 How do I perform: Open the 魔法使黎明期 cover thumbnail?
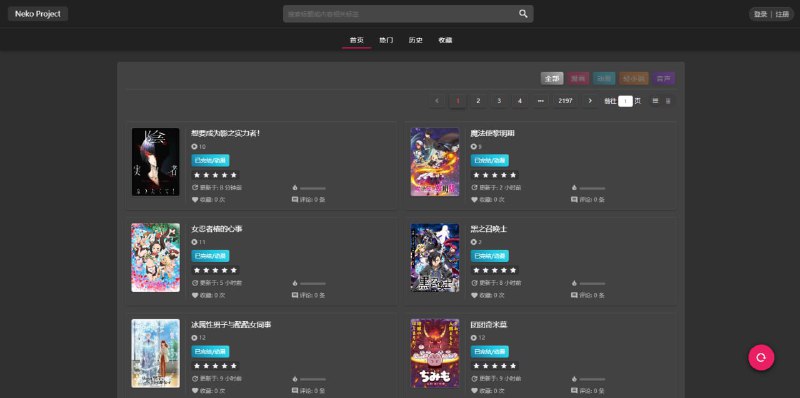[435, 162]
